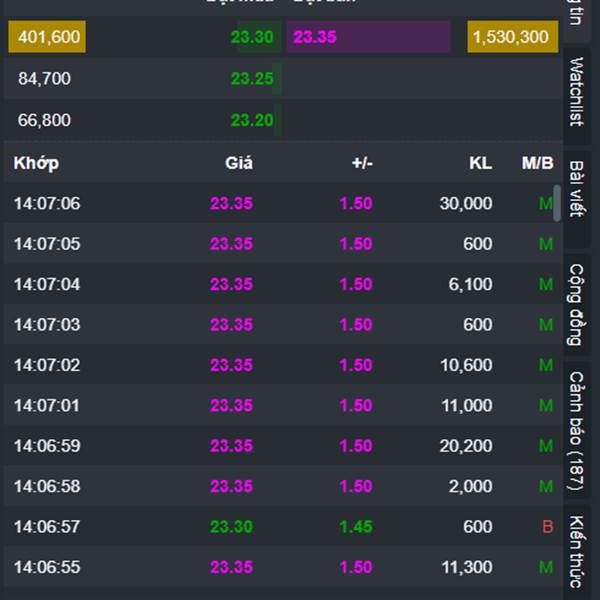Click change 1.45 in the 14:06:57 row
Image resolution: width=600 pixels, height=600 pixels.
point(356,527)
